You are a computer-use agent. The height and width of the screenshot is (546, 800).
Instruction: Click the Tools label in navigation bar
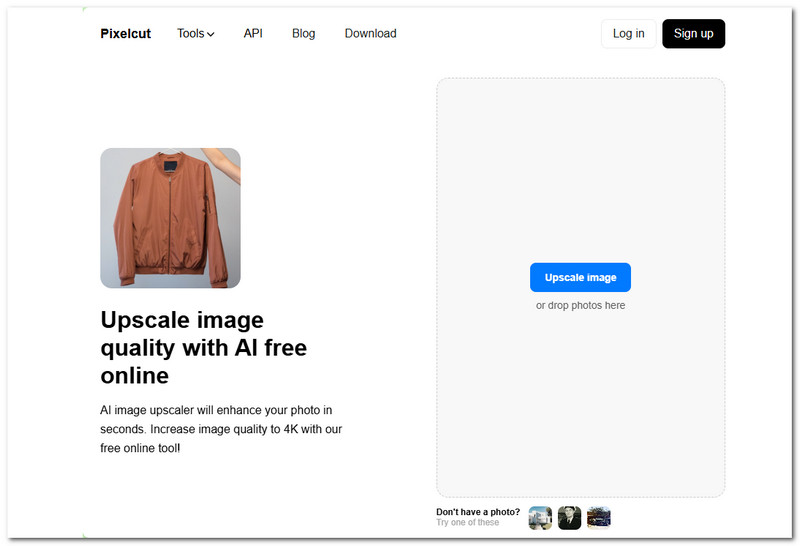coord(190,34)
